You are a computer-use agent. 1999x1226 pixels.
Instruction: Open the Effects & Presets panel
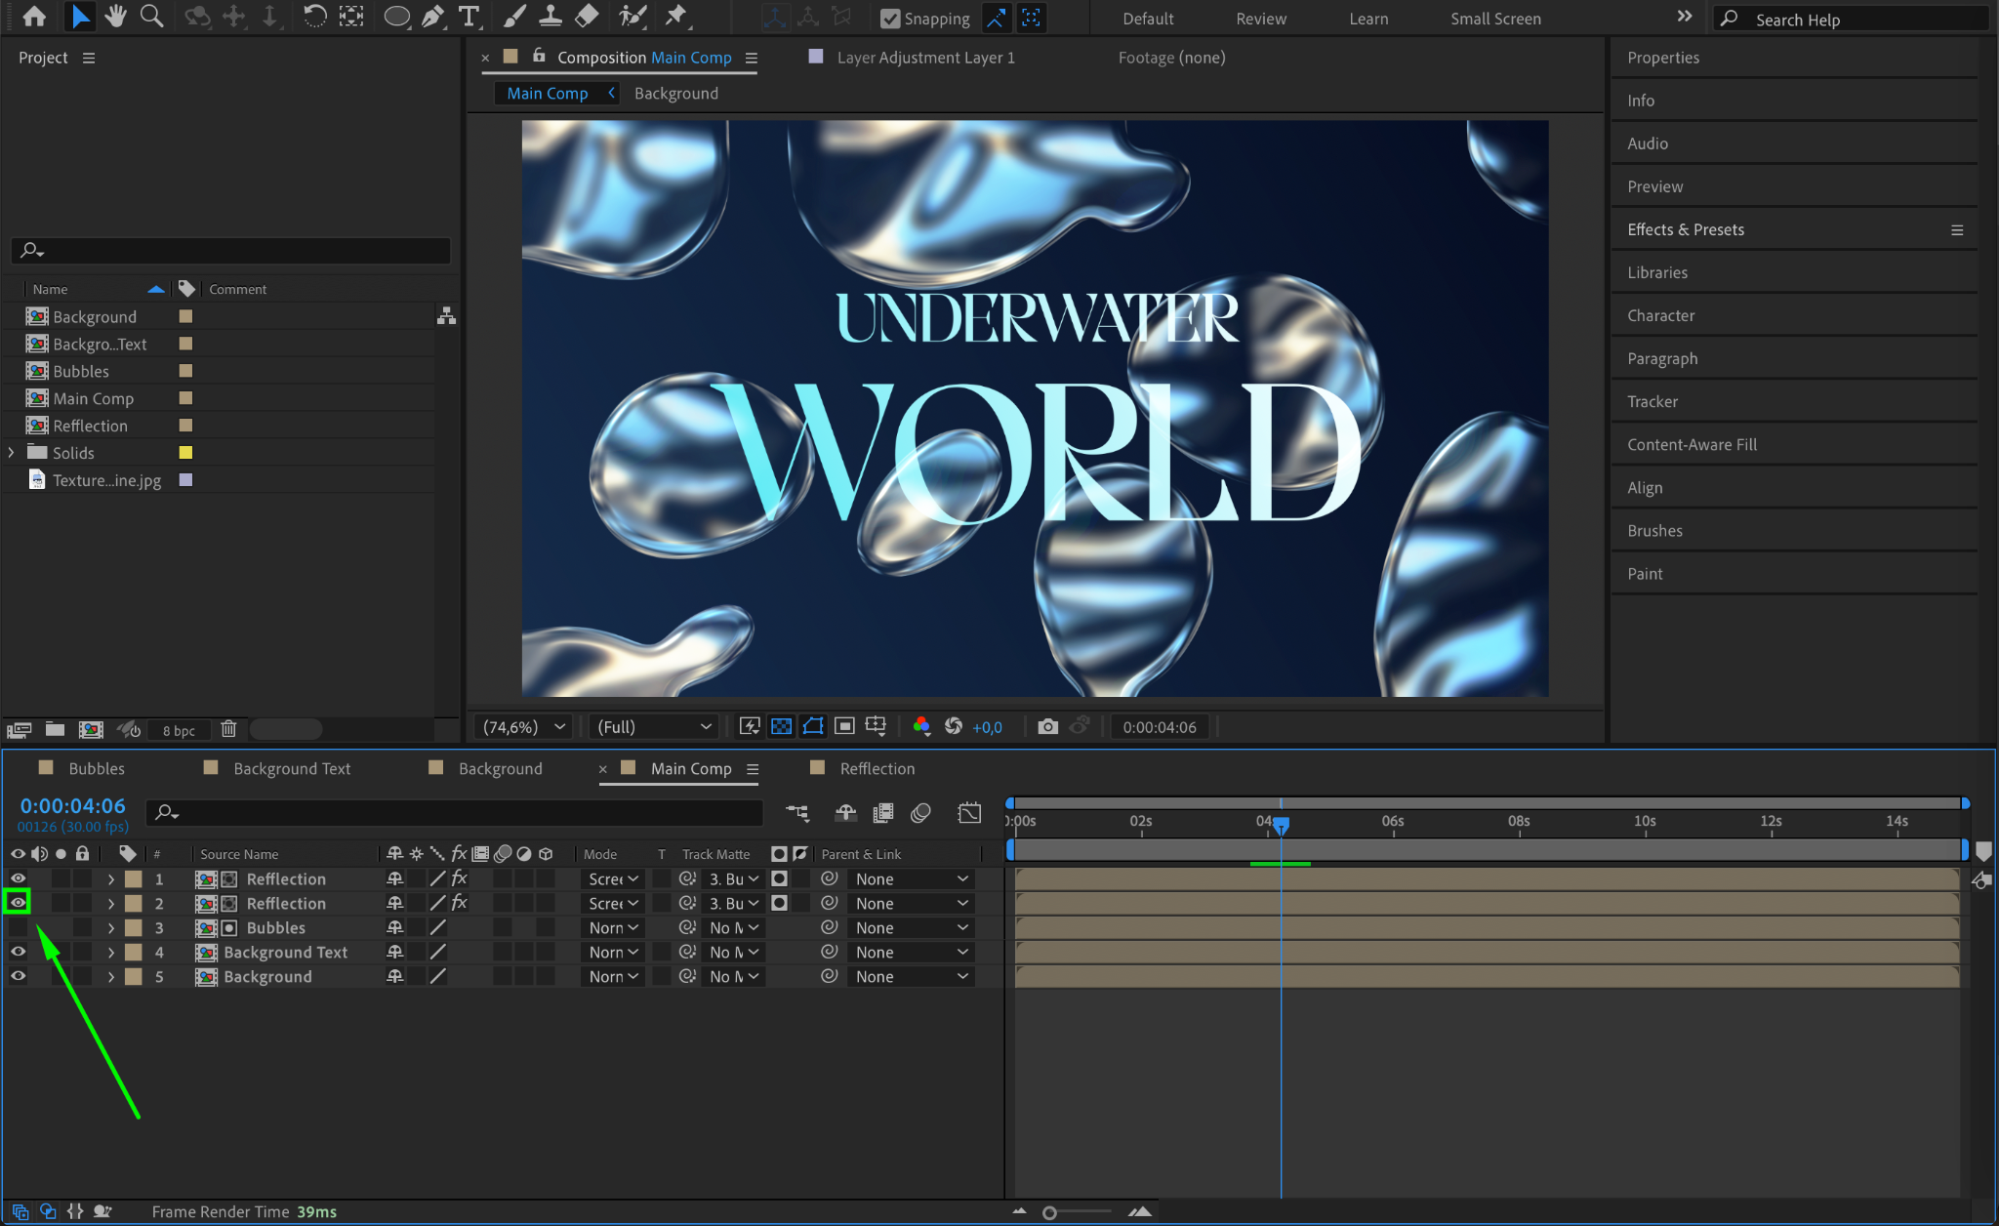click(1685, 229)
